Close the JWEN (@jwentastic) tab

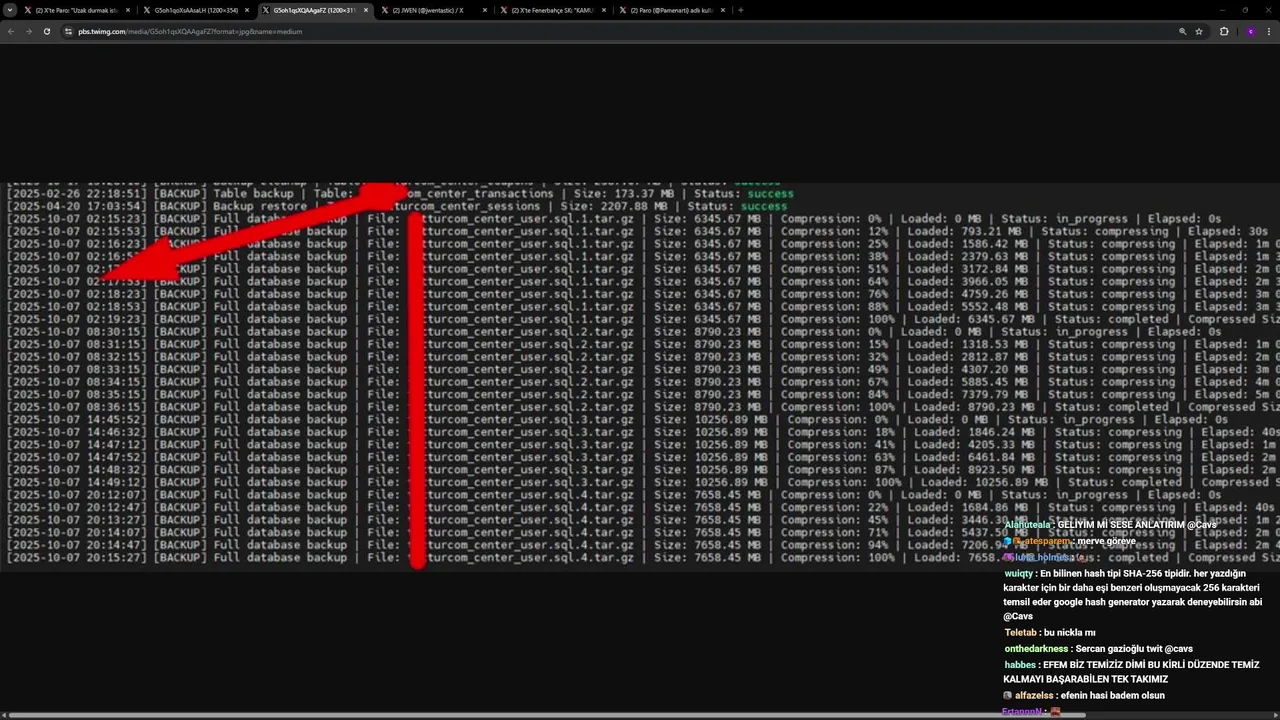pyautogui.click(x=485, y=10)
